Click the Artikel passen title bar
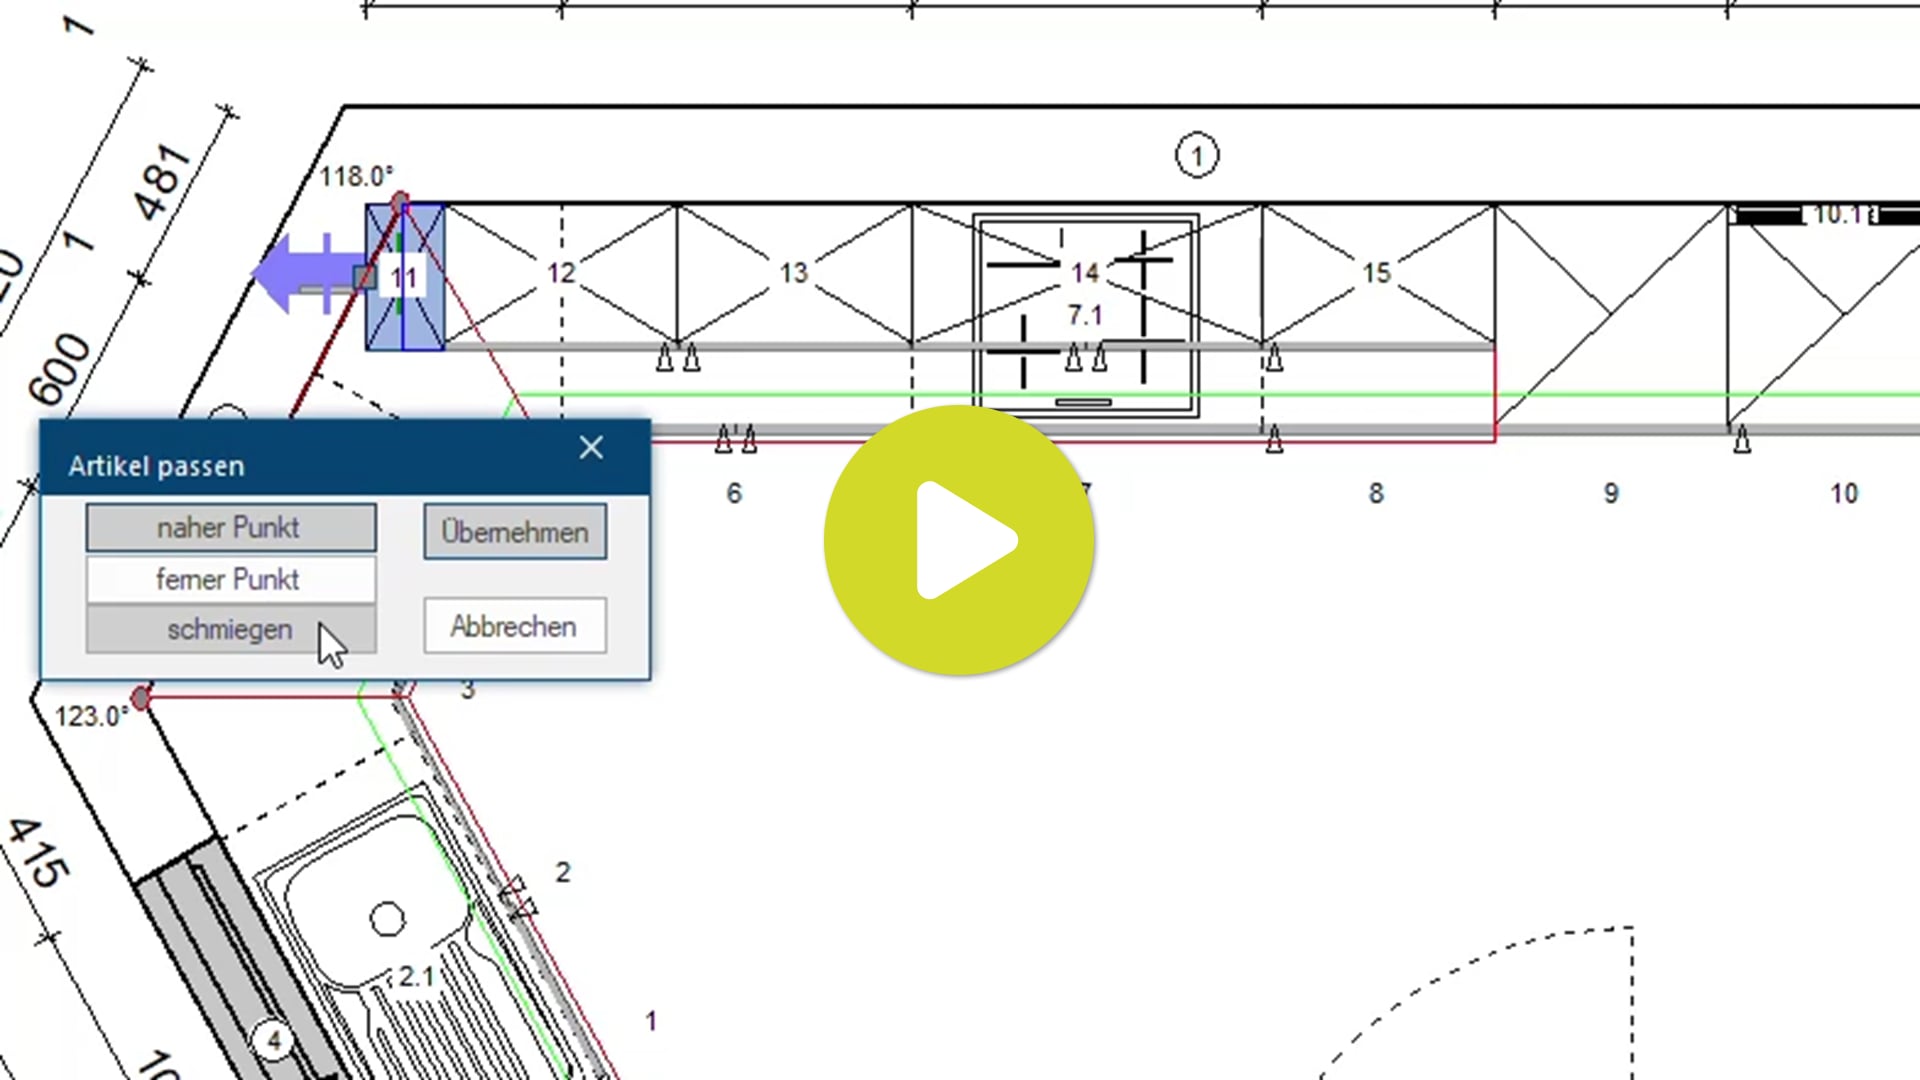Screen dimensions: 1920x1080 point(300,466)
